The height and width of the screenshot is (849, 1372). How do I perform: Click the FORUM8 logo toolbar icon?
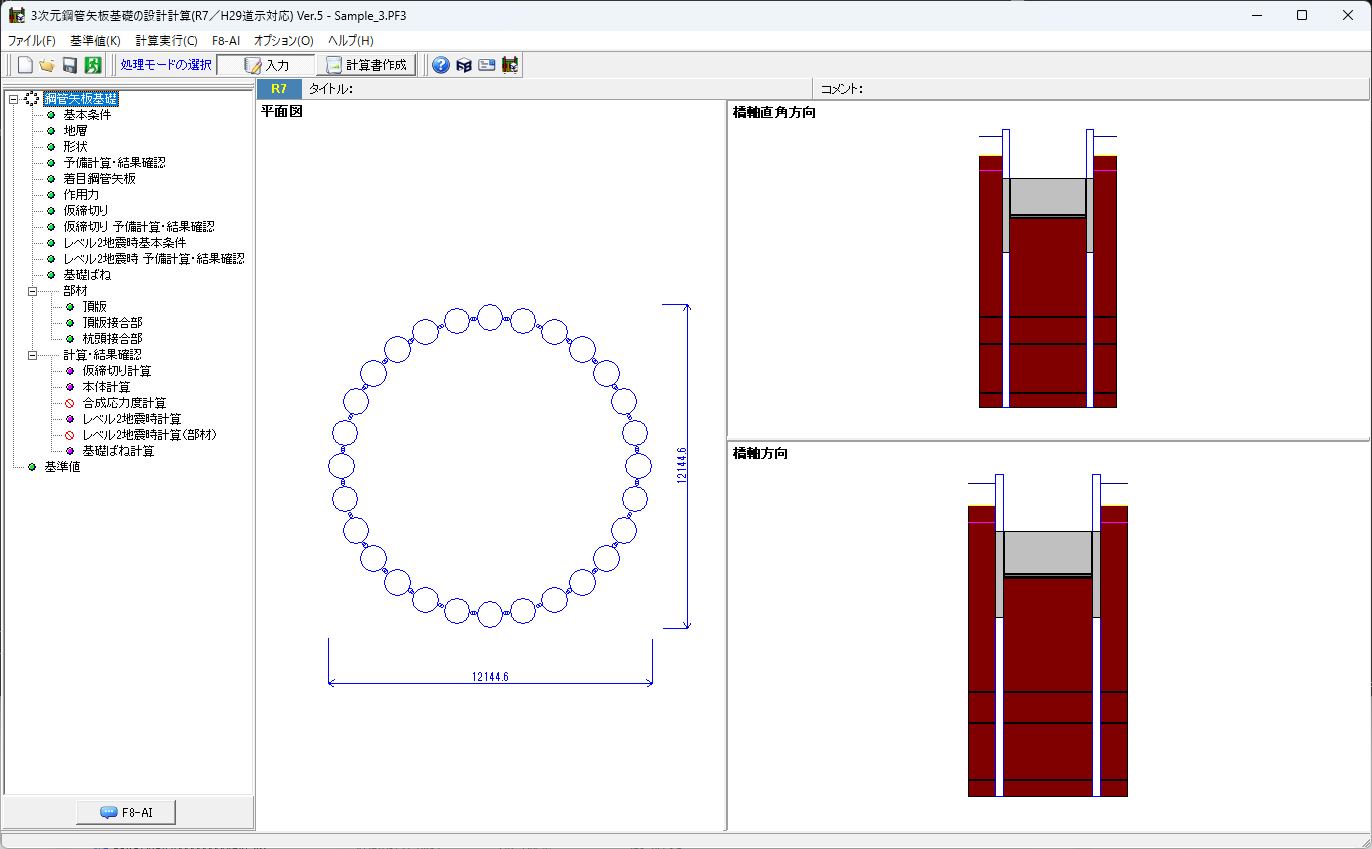tap(464, 65)
